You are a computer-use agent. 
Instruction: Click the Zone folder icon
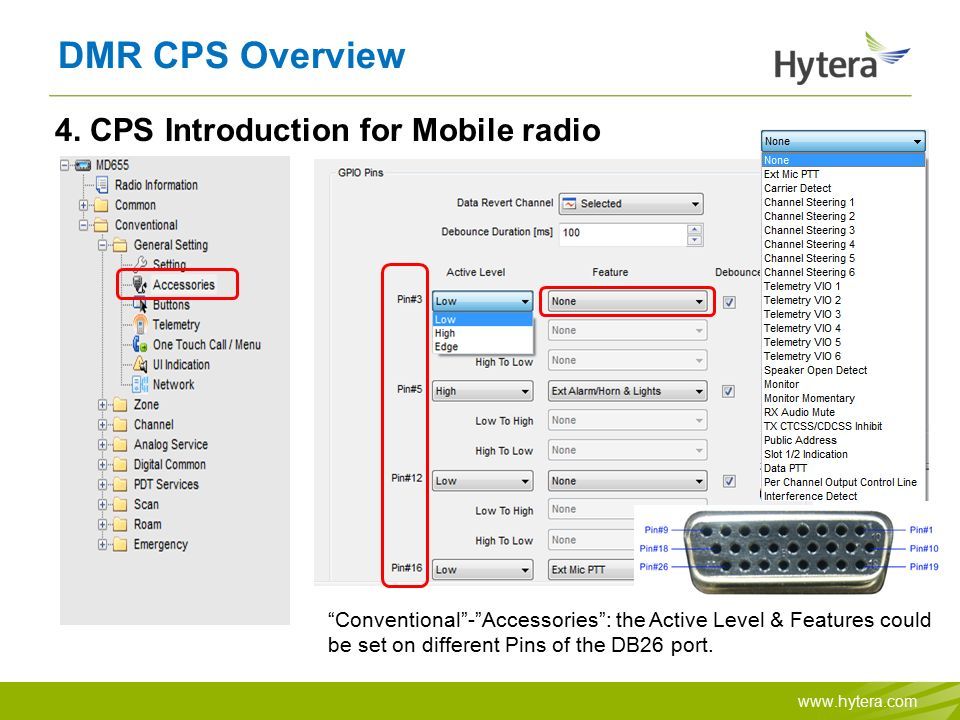tap(120, 405)
